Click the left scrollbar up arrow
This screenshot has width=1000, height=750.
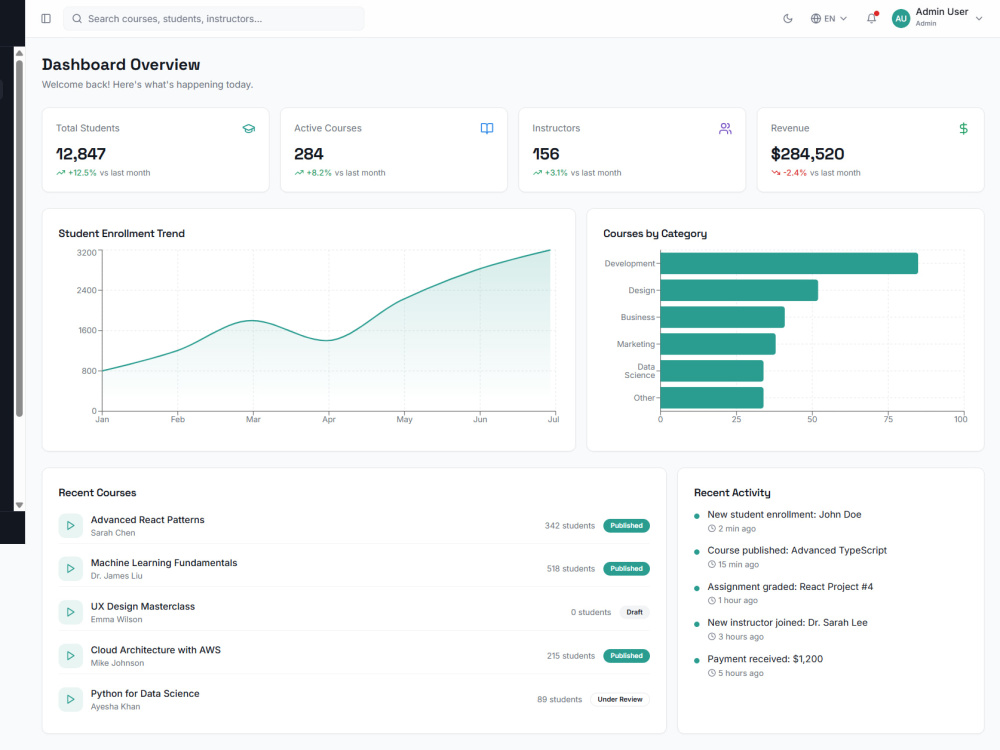pos(19,54)
